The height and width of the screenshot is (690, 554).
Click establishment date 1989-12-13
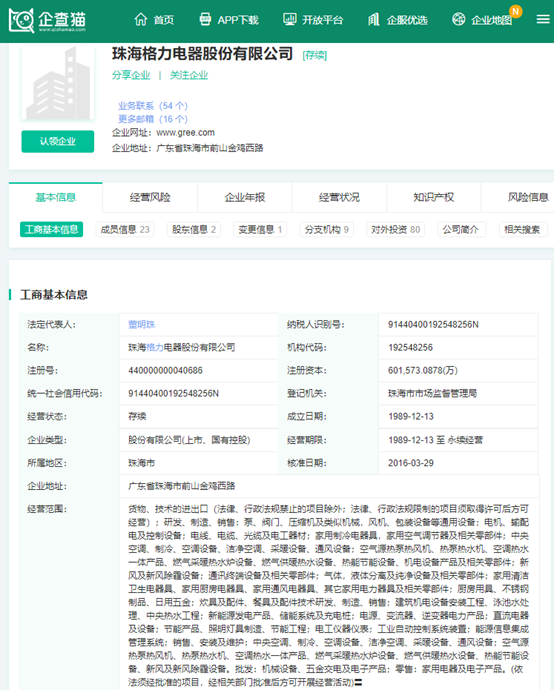pyautogui.click(x=411, y=416)
